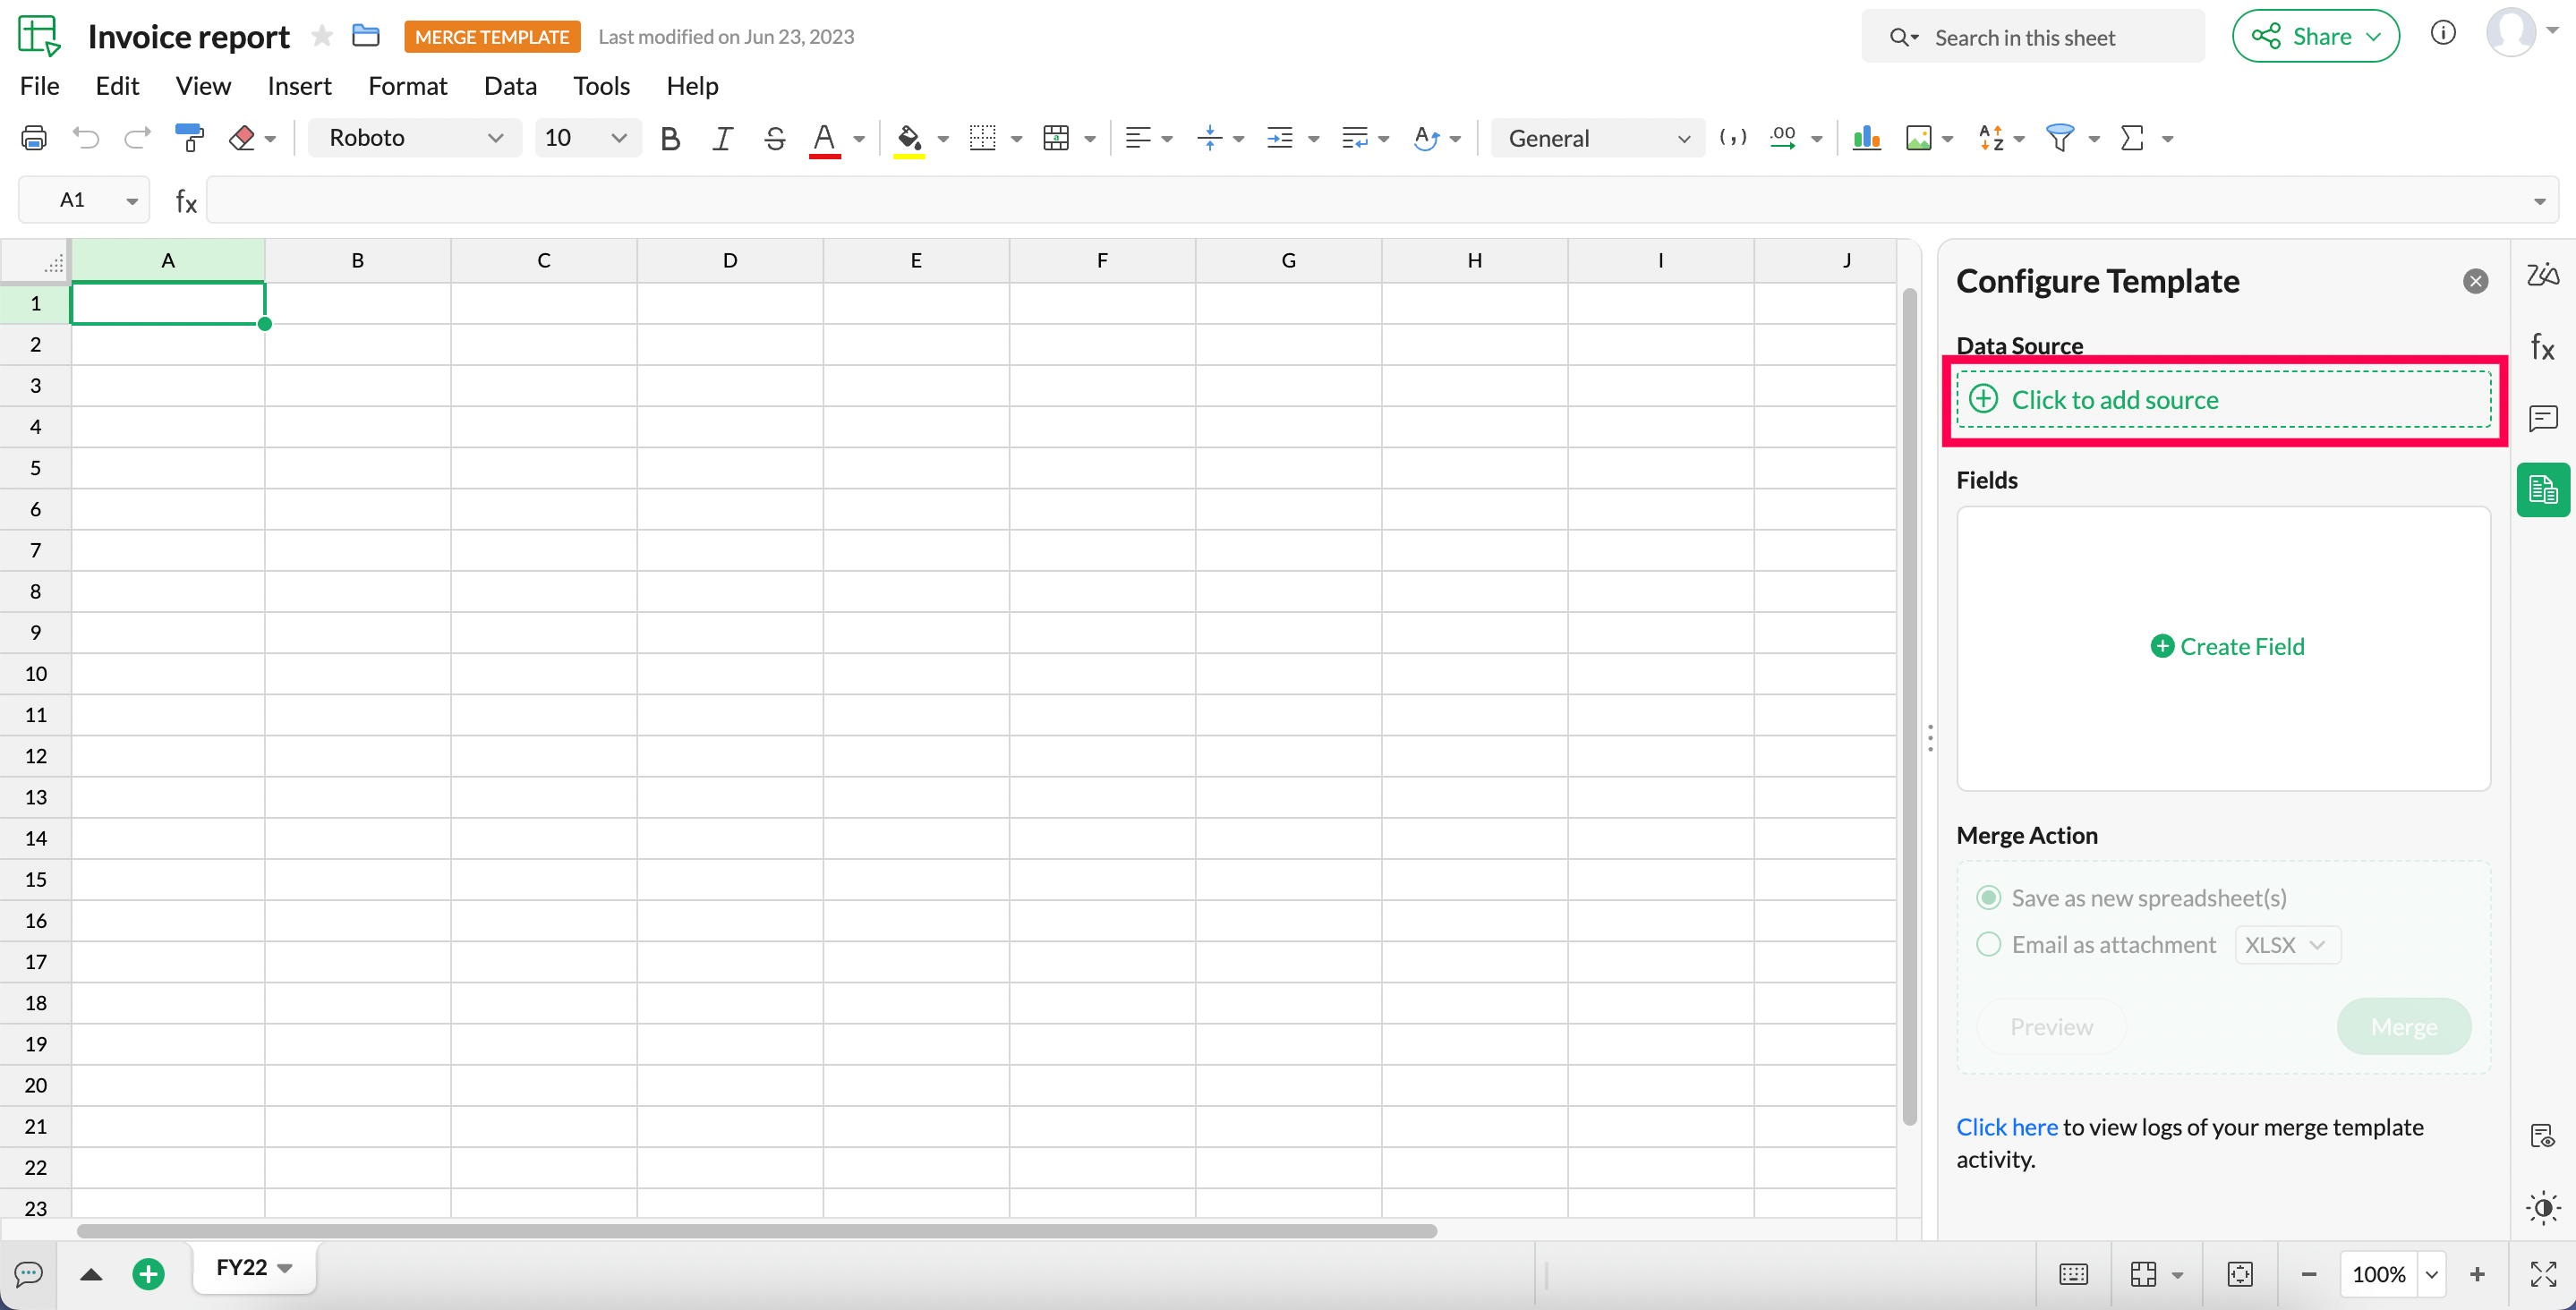Select Save as new spreadsheet(s) option

(1989, 897)
